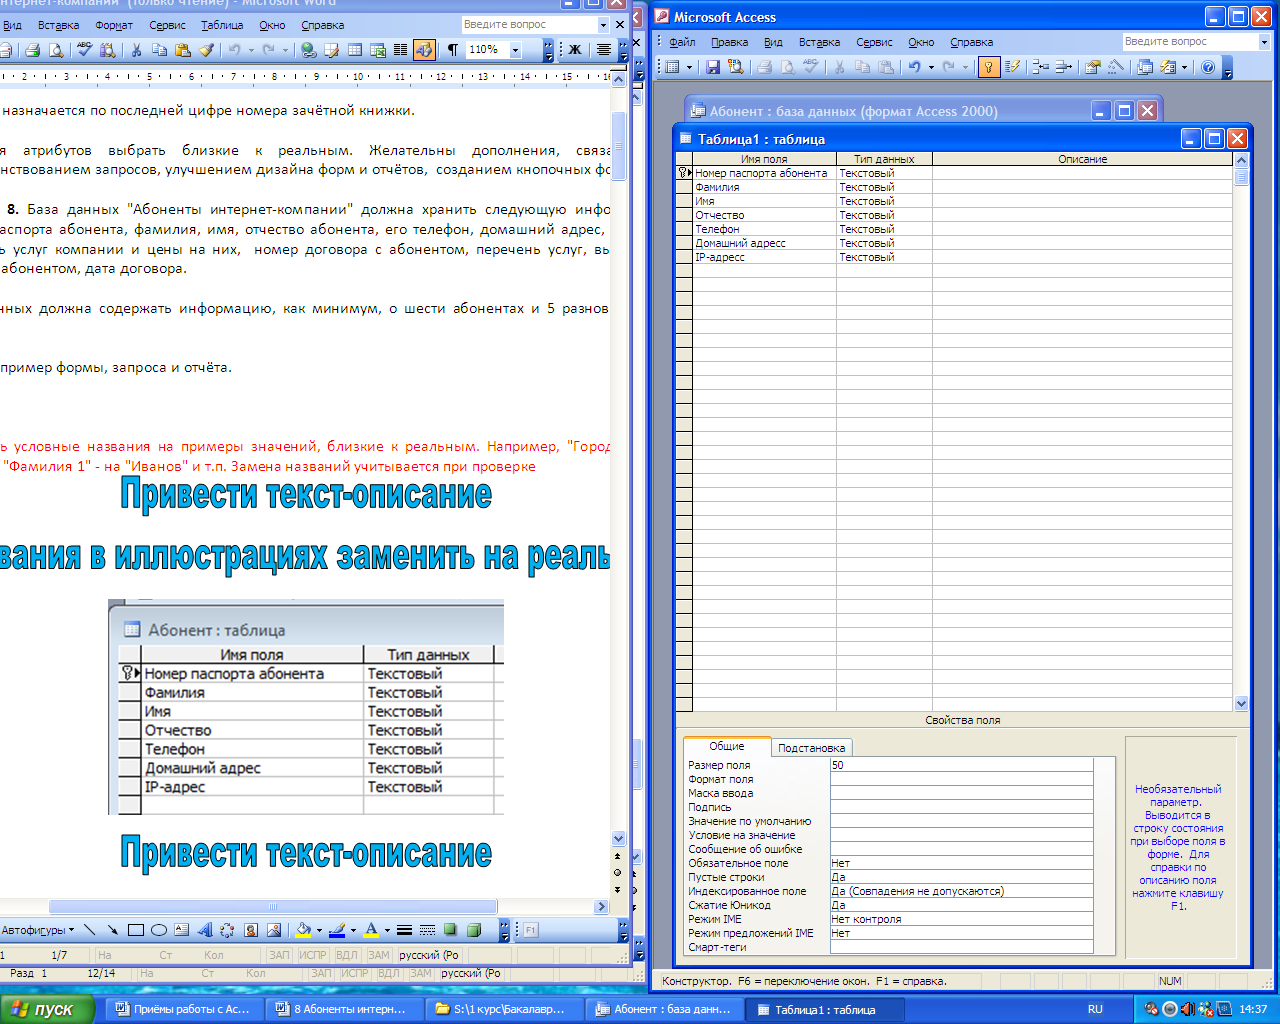Select the Oval drawing tool in Word
Image resolution: width=1280 pixels, height=1024 pixels.
click(159, 930)
